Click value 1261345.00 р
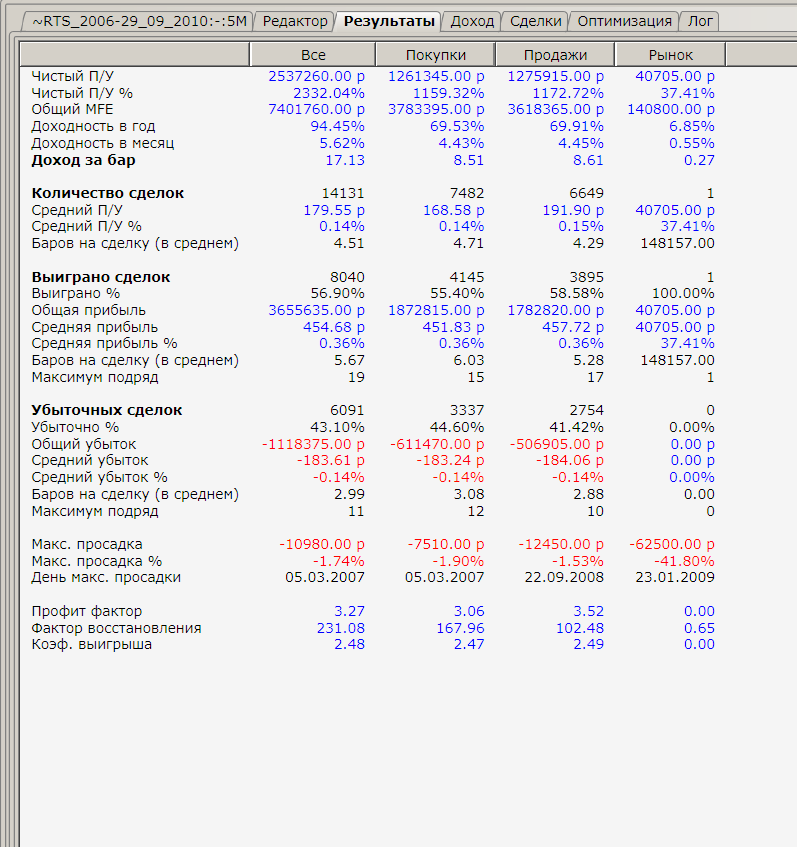This screenshot has width=797, height=847. (437, 76)
